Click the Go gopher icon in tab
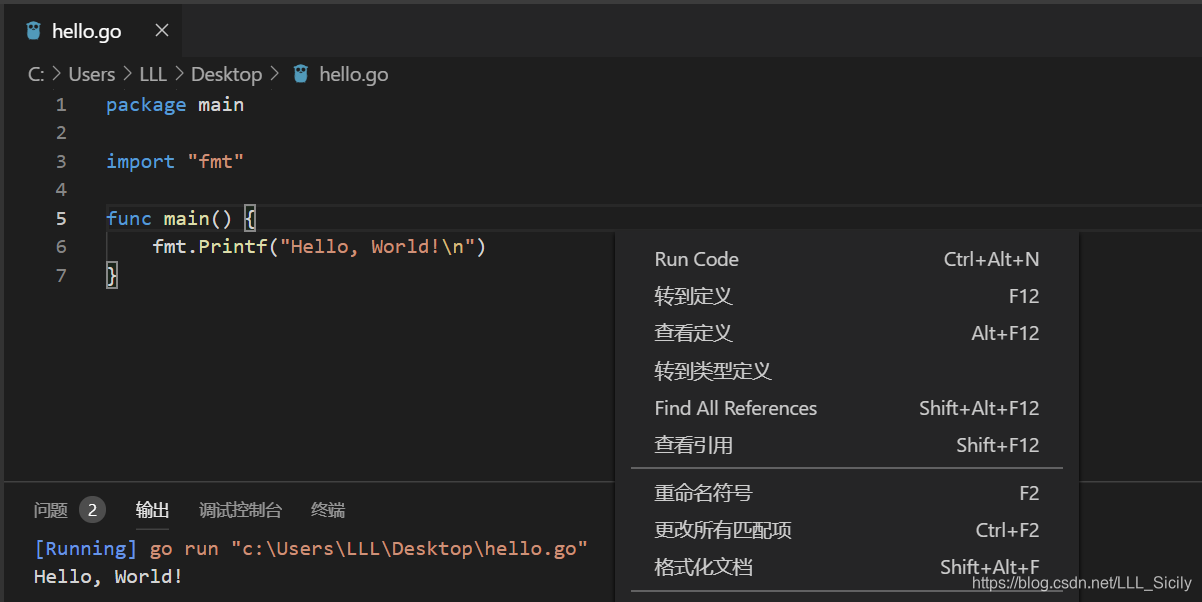1202x602 pixels. (x=34, y=31)
